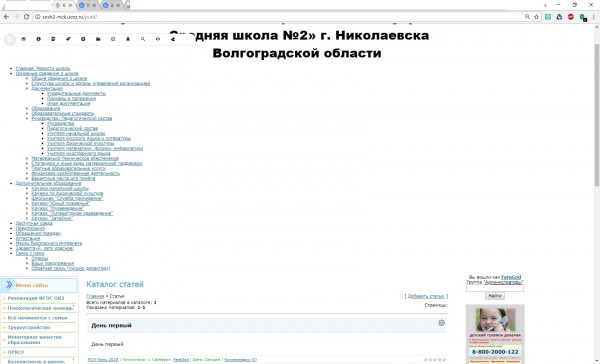
Task: Click the Главная breadcrumb link above the catalog
Action: [x=95, y=296]
